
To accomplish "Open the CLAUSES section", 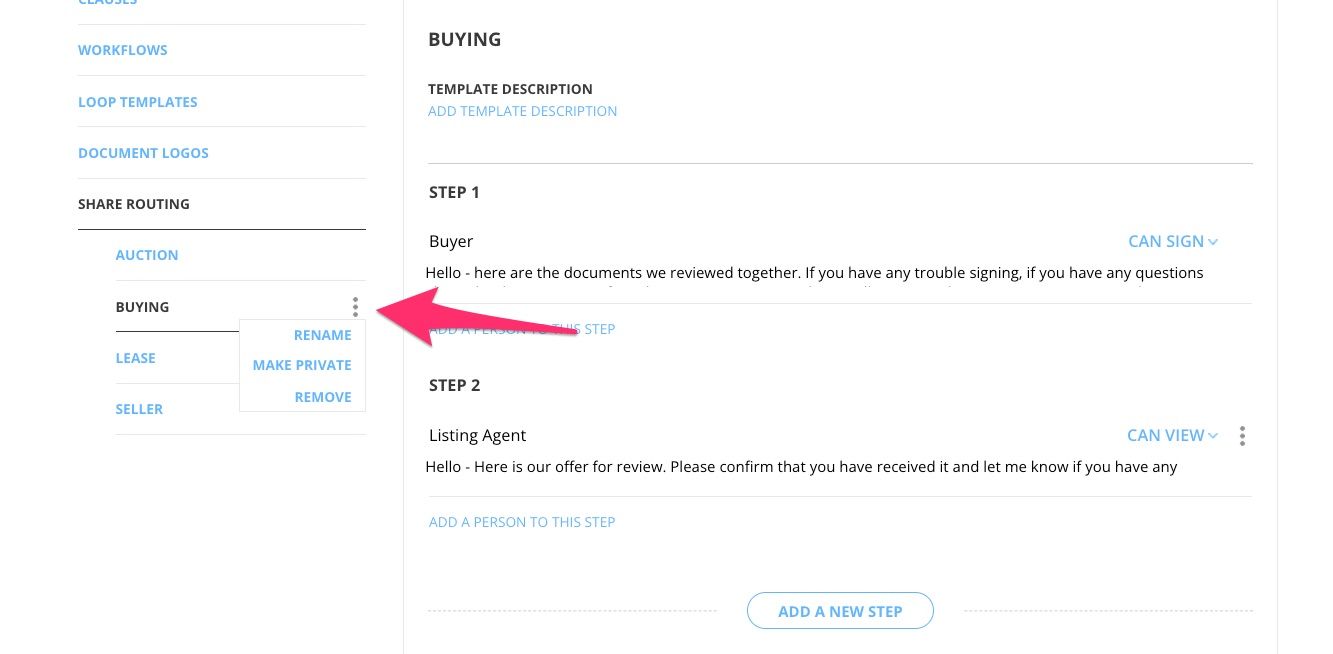I will coord(107,3).
